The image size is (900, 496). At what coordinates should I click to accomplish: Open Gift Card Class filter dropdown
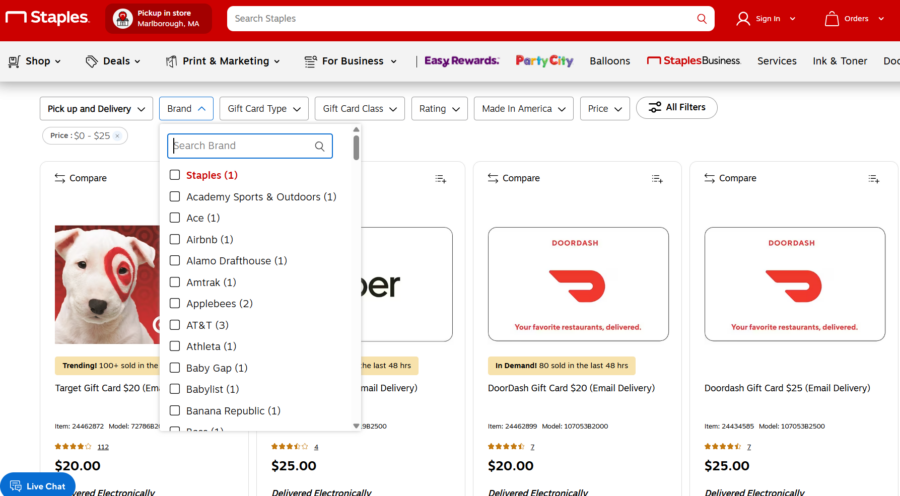click(x=359, y=108)
